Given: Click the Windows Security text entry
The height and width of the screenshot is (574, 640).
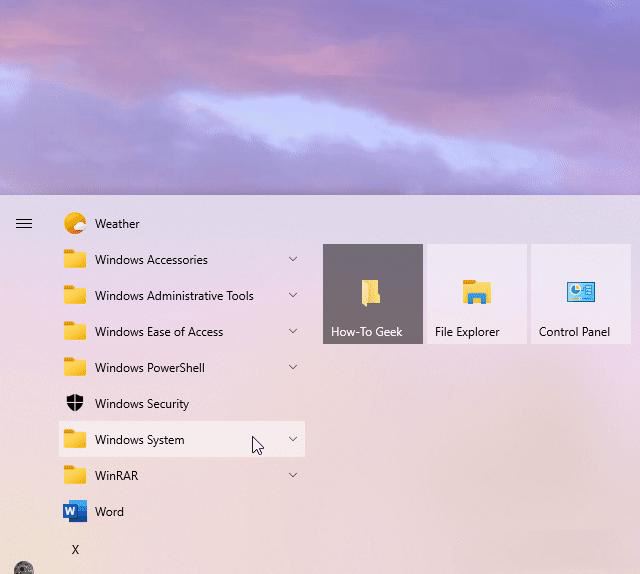Looking at the screenshot, I should coord(142,404).
